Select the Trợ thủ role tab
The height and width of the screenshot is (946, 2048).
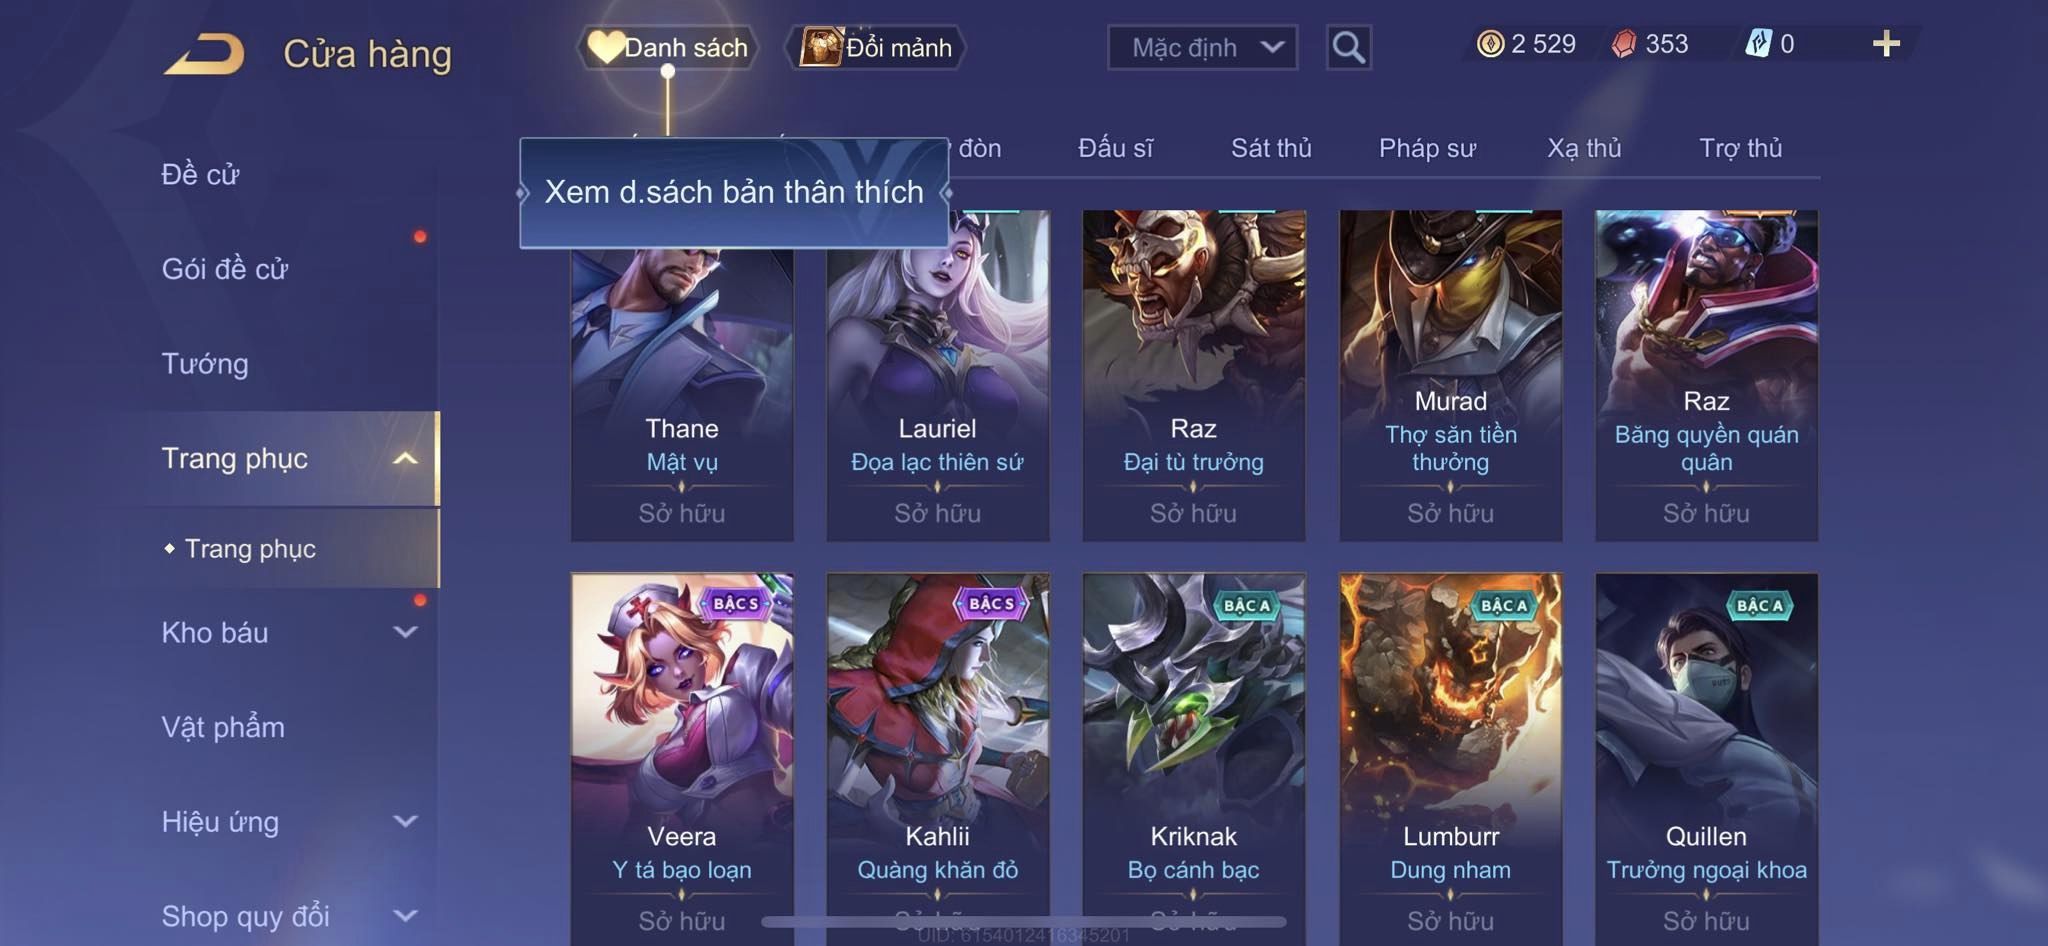pos(1740,148)
